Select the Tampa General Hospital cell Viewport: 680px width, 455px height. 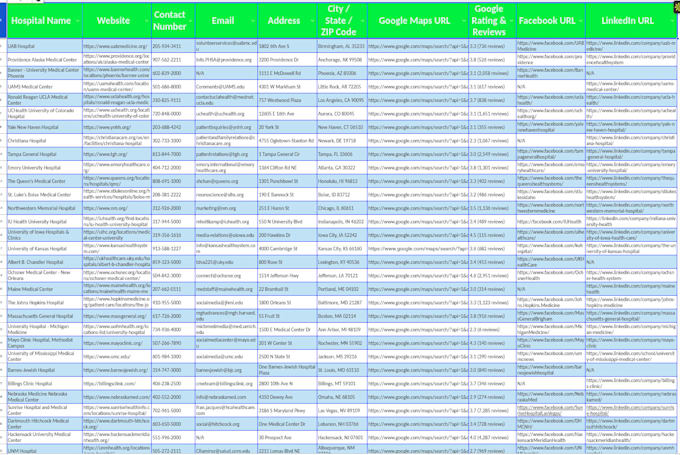tap(44, 154)
